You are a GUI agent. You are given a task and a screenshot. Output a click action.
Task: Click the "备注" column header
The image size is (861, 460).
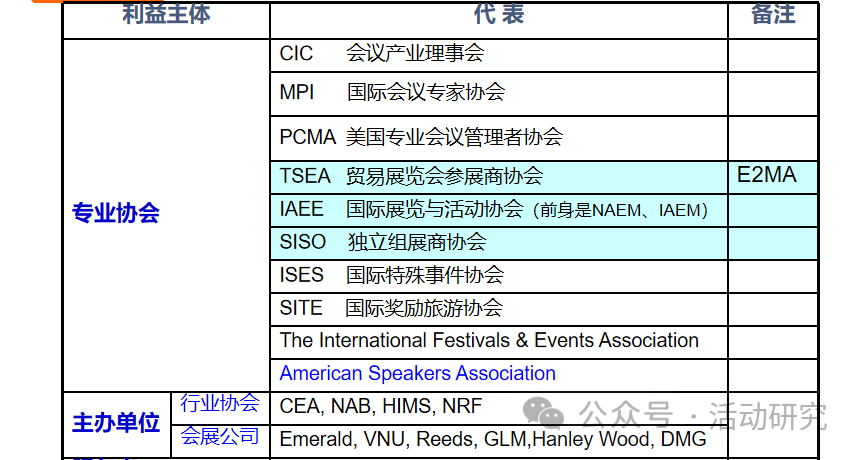pos(773,20)
